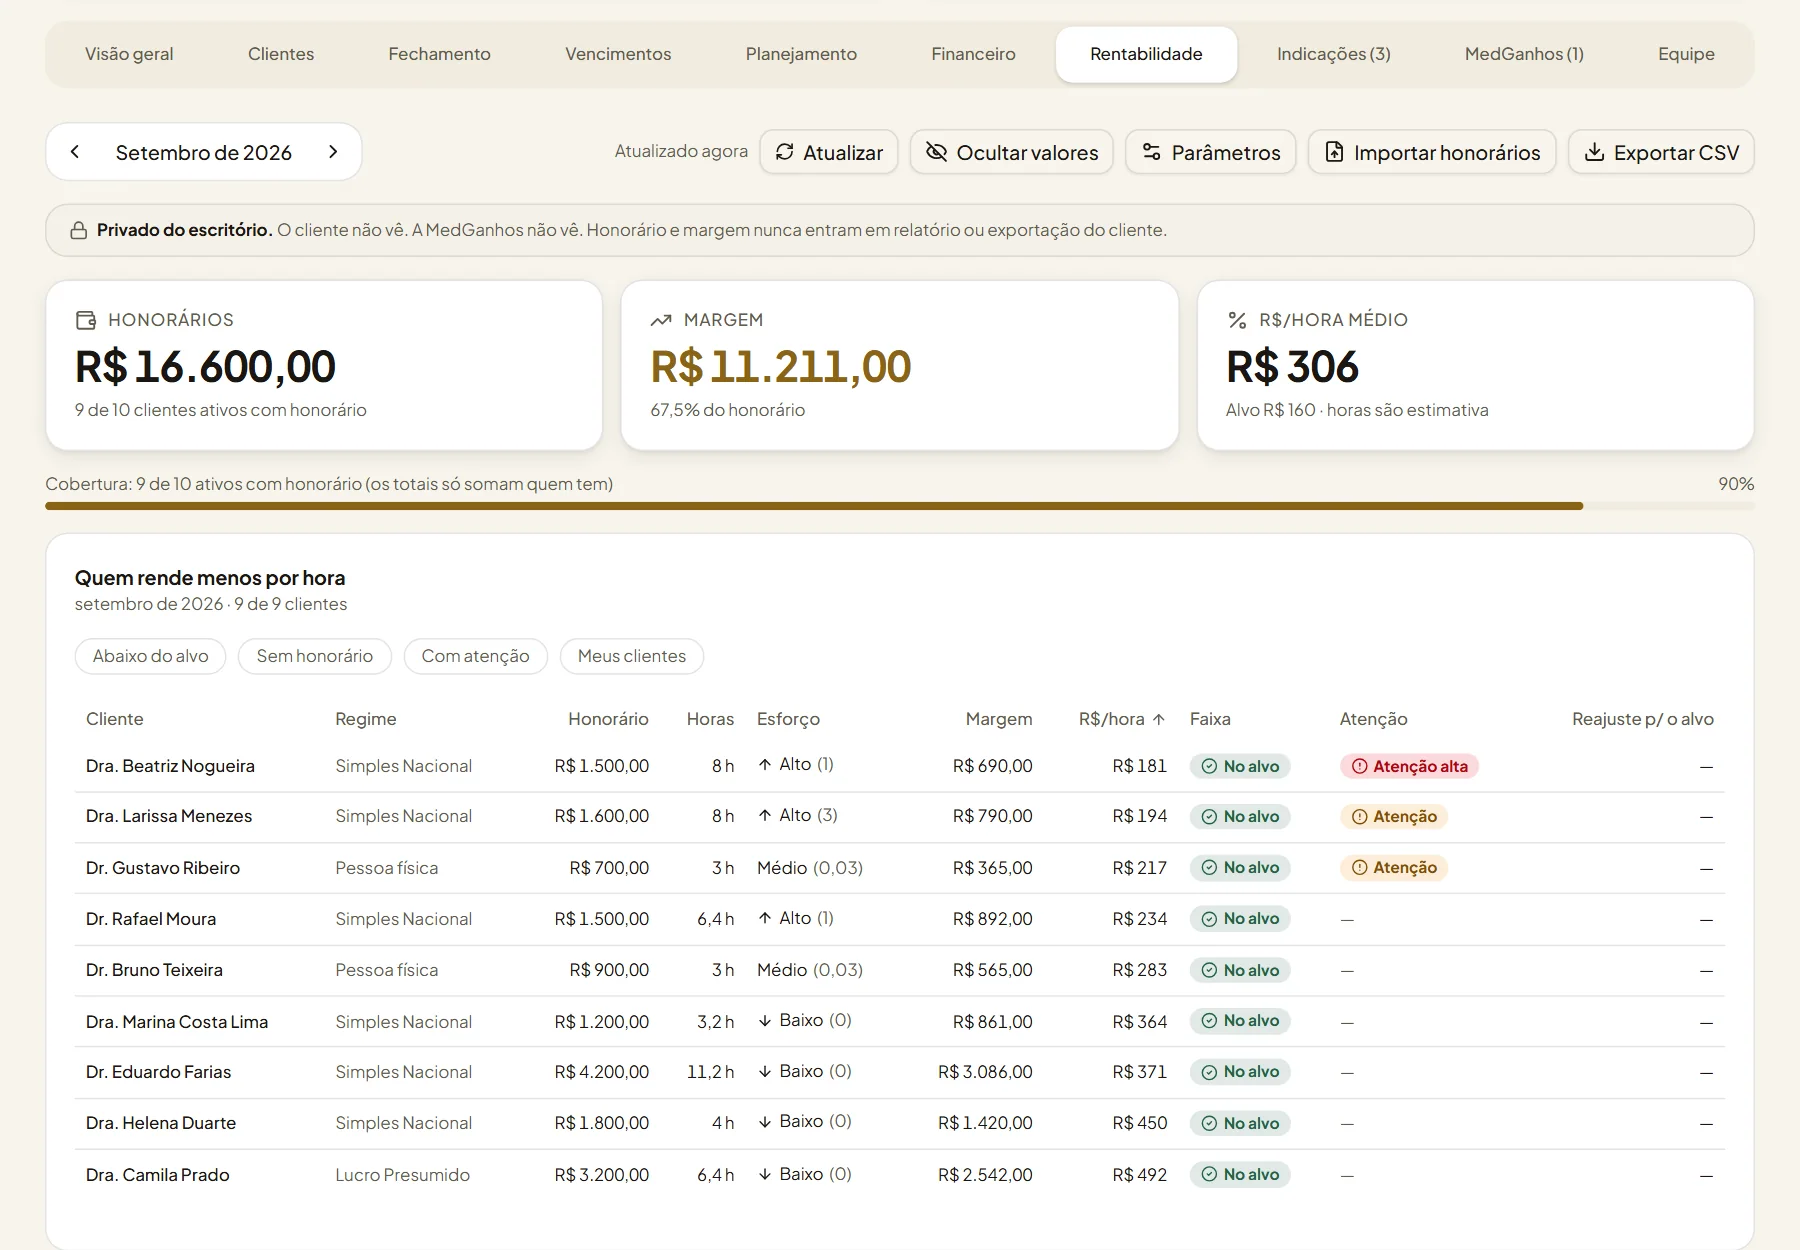Select Dra. Marina Costa Lima's name

click(x=177, y=1022)
